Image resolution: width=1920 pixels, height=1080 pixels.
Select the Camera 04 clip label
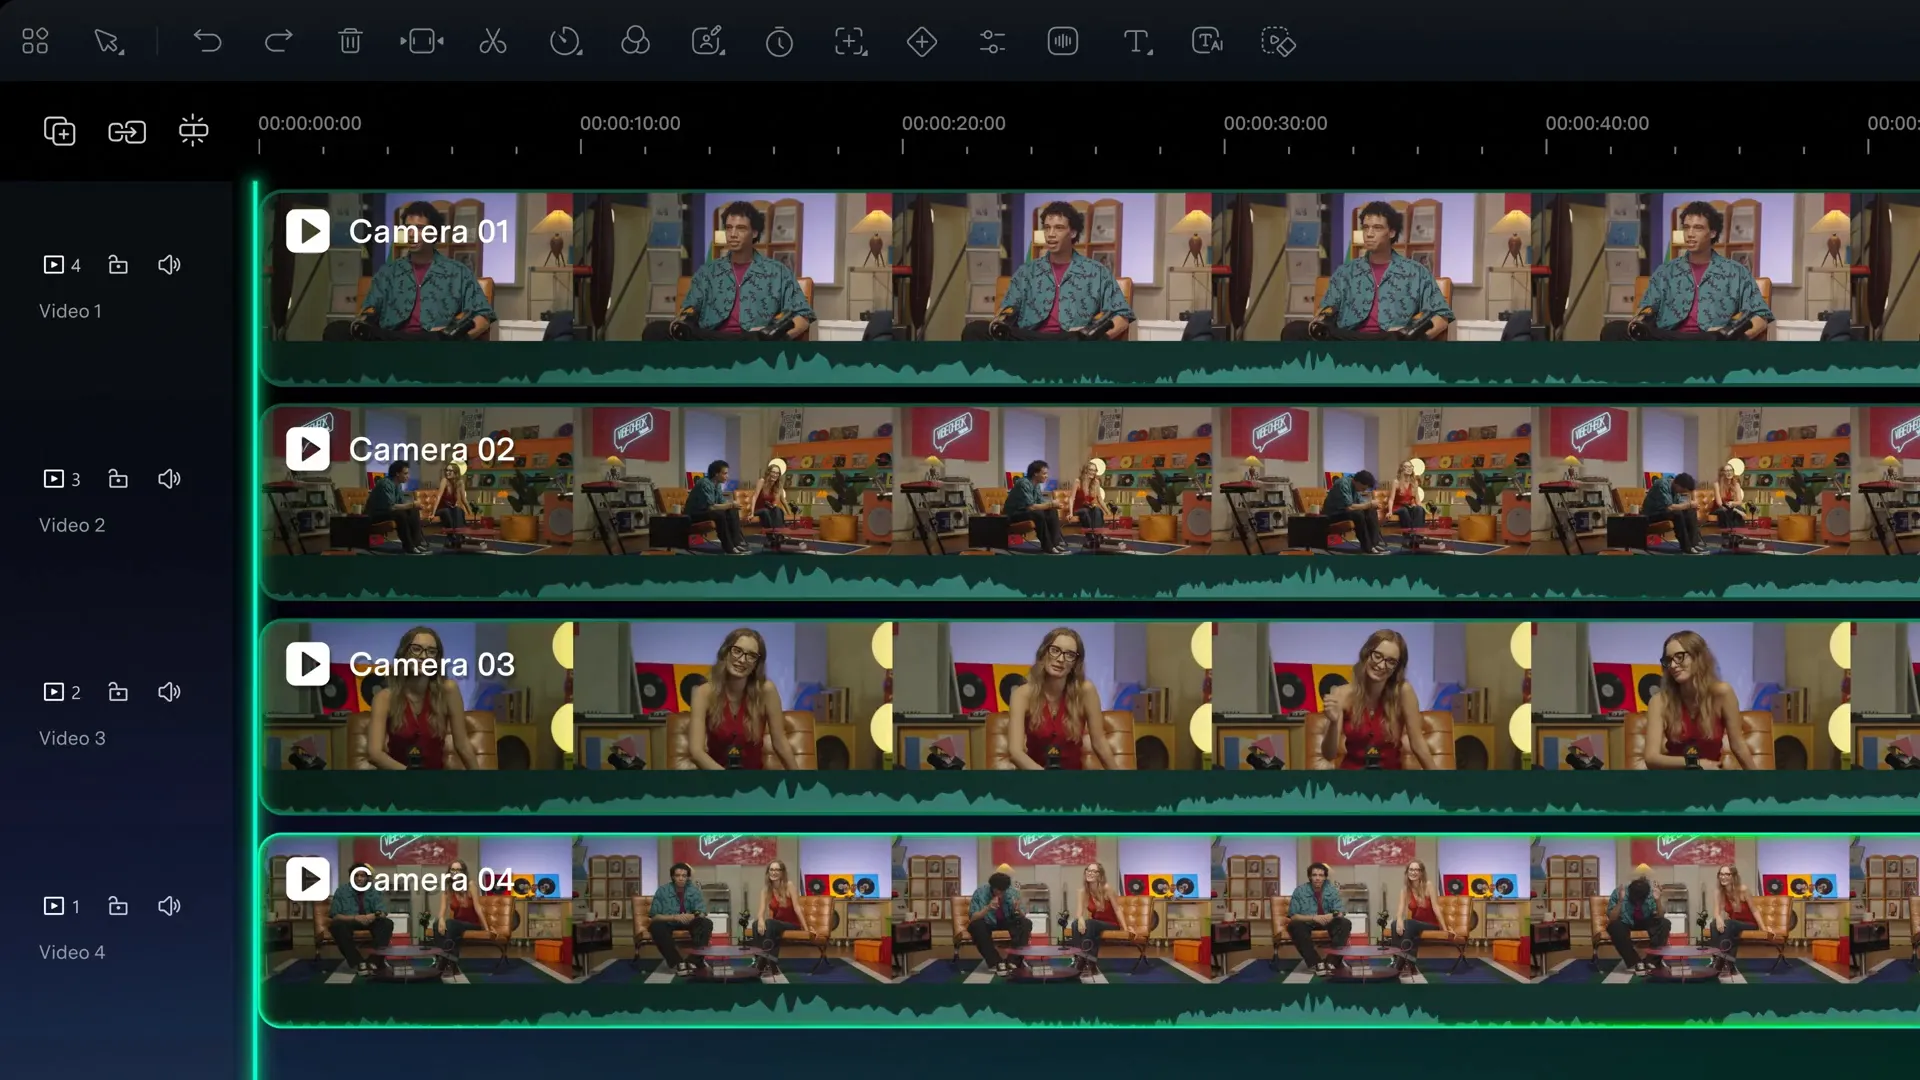point(431,879)
